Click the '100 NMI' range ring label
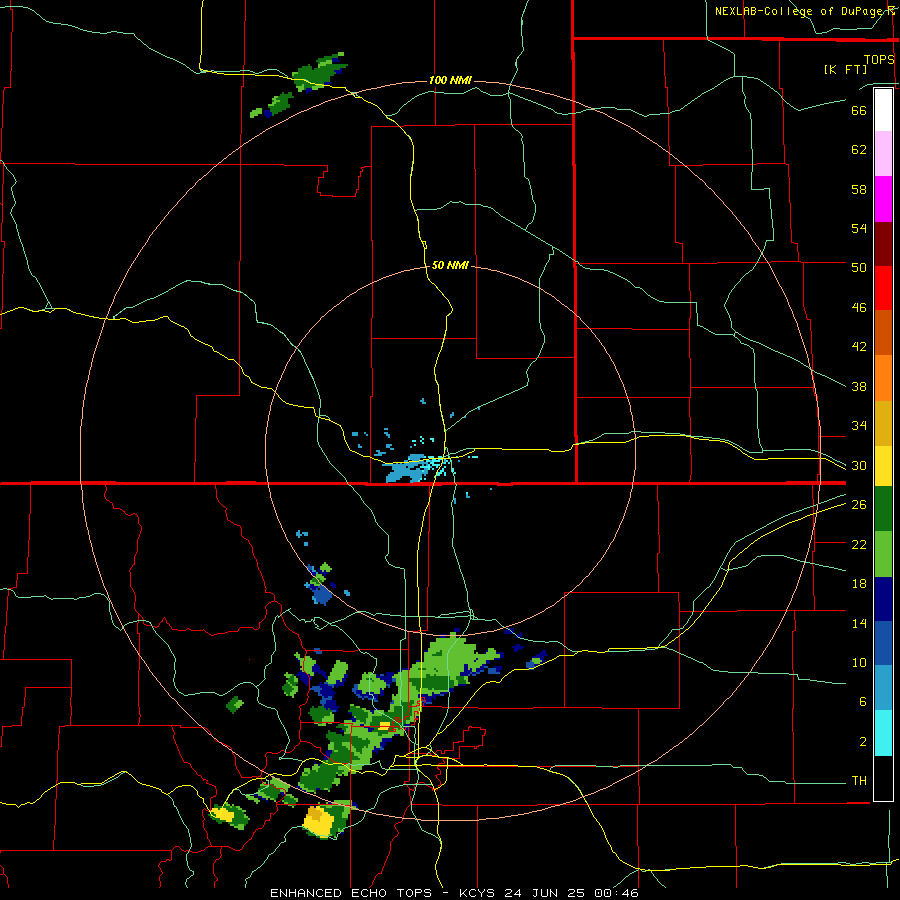900x900 pixels. pyautogui.click(x=450, y=80)
